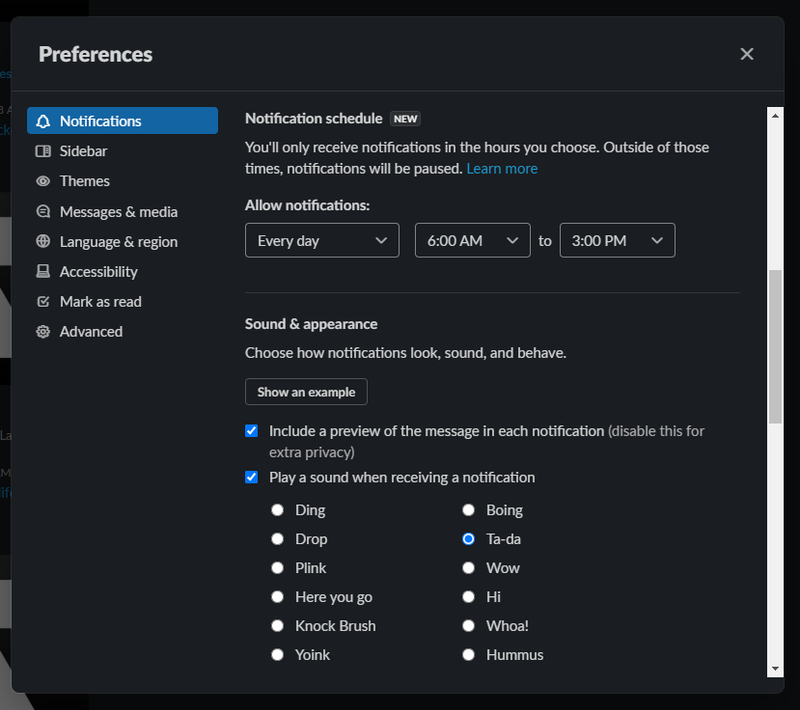The width and height of the screenshot is (800, 710).
Task: Uncheck play a sound when receiving notifications
Action: coord(251,477)
